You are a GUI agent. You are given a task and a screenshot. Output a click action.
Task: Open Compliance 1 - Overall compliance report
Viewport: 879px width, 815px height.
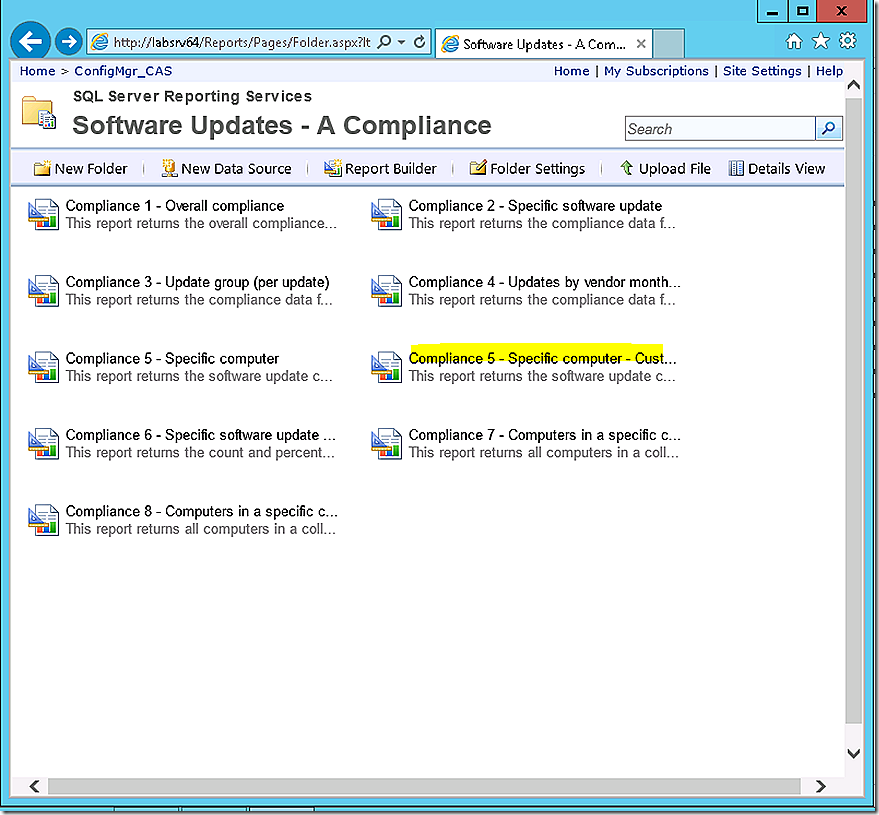pos(175,206)
